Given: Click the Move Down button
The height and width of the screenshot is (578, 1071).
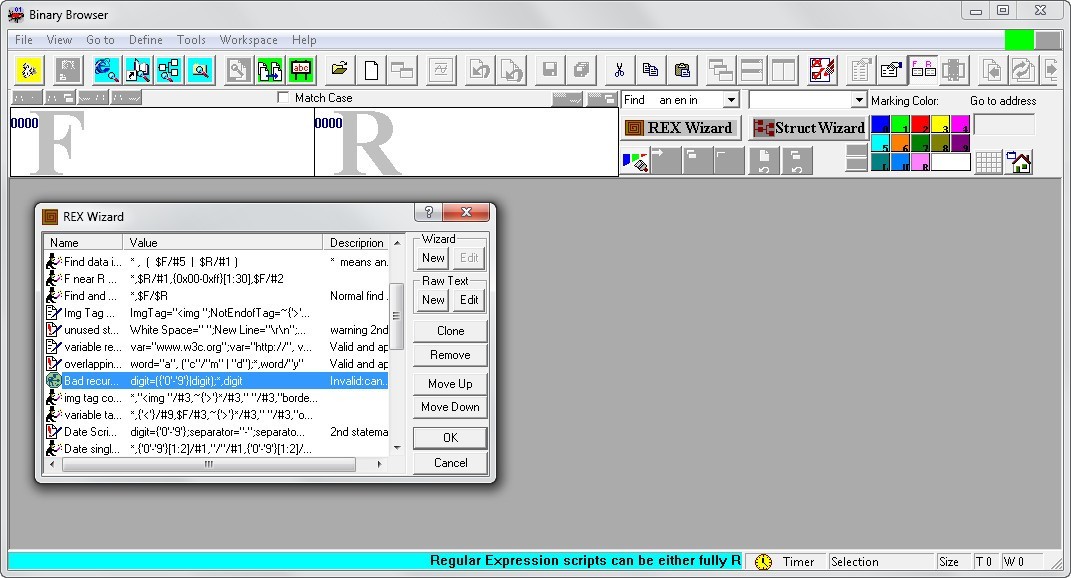Looking at the screenshot, I should click(450, 407).
